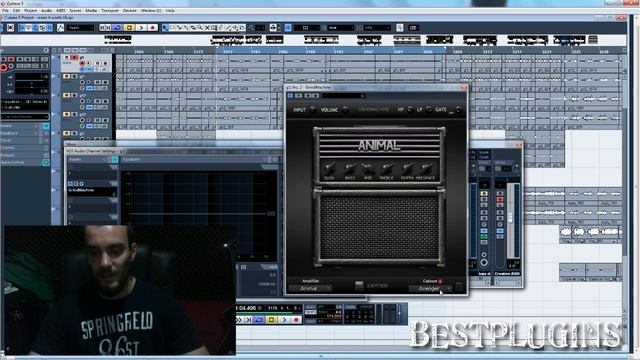Select the Draw pencil tool

pos(221,28)
